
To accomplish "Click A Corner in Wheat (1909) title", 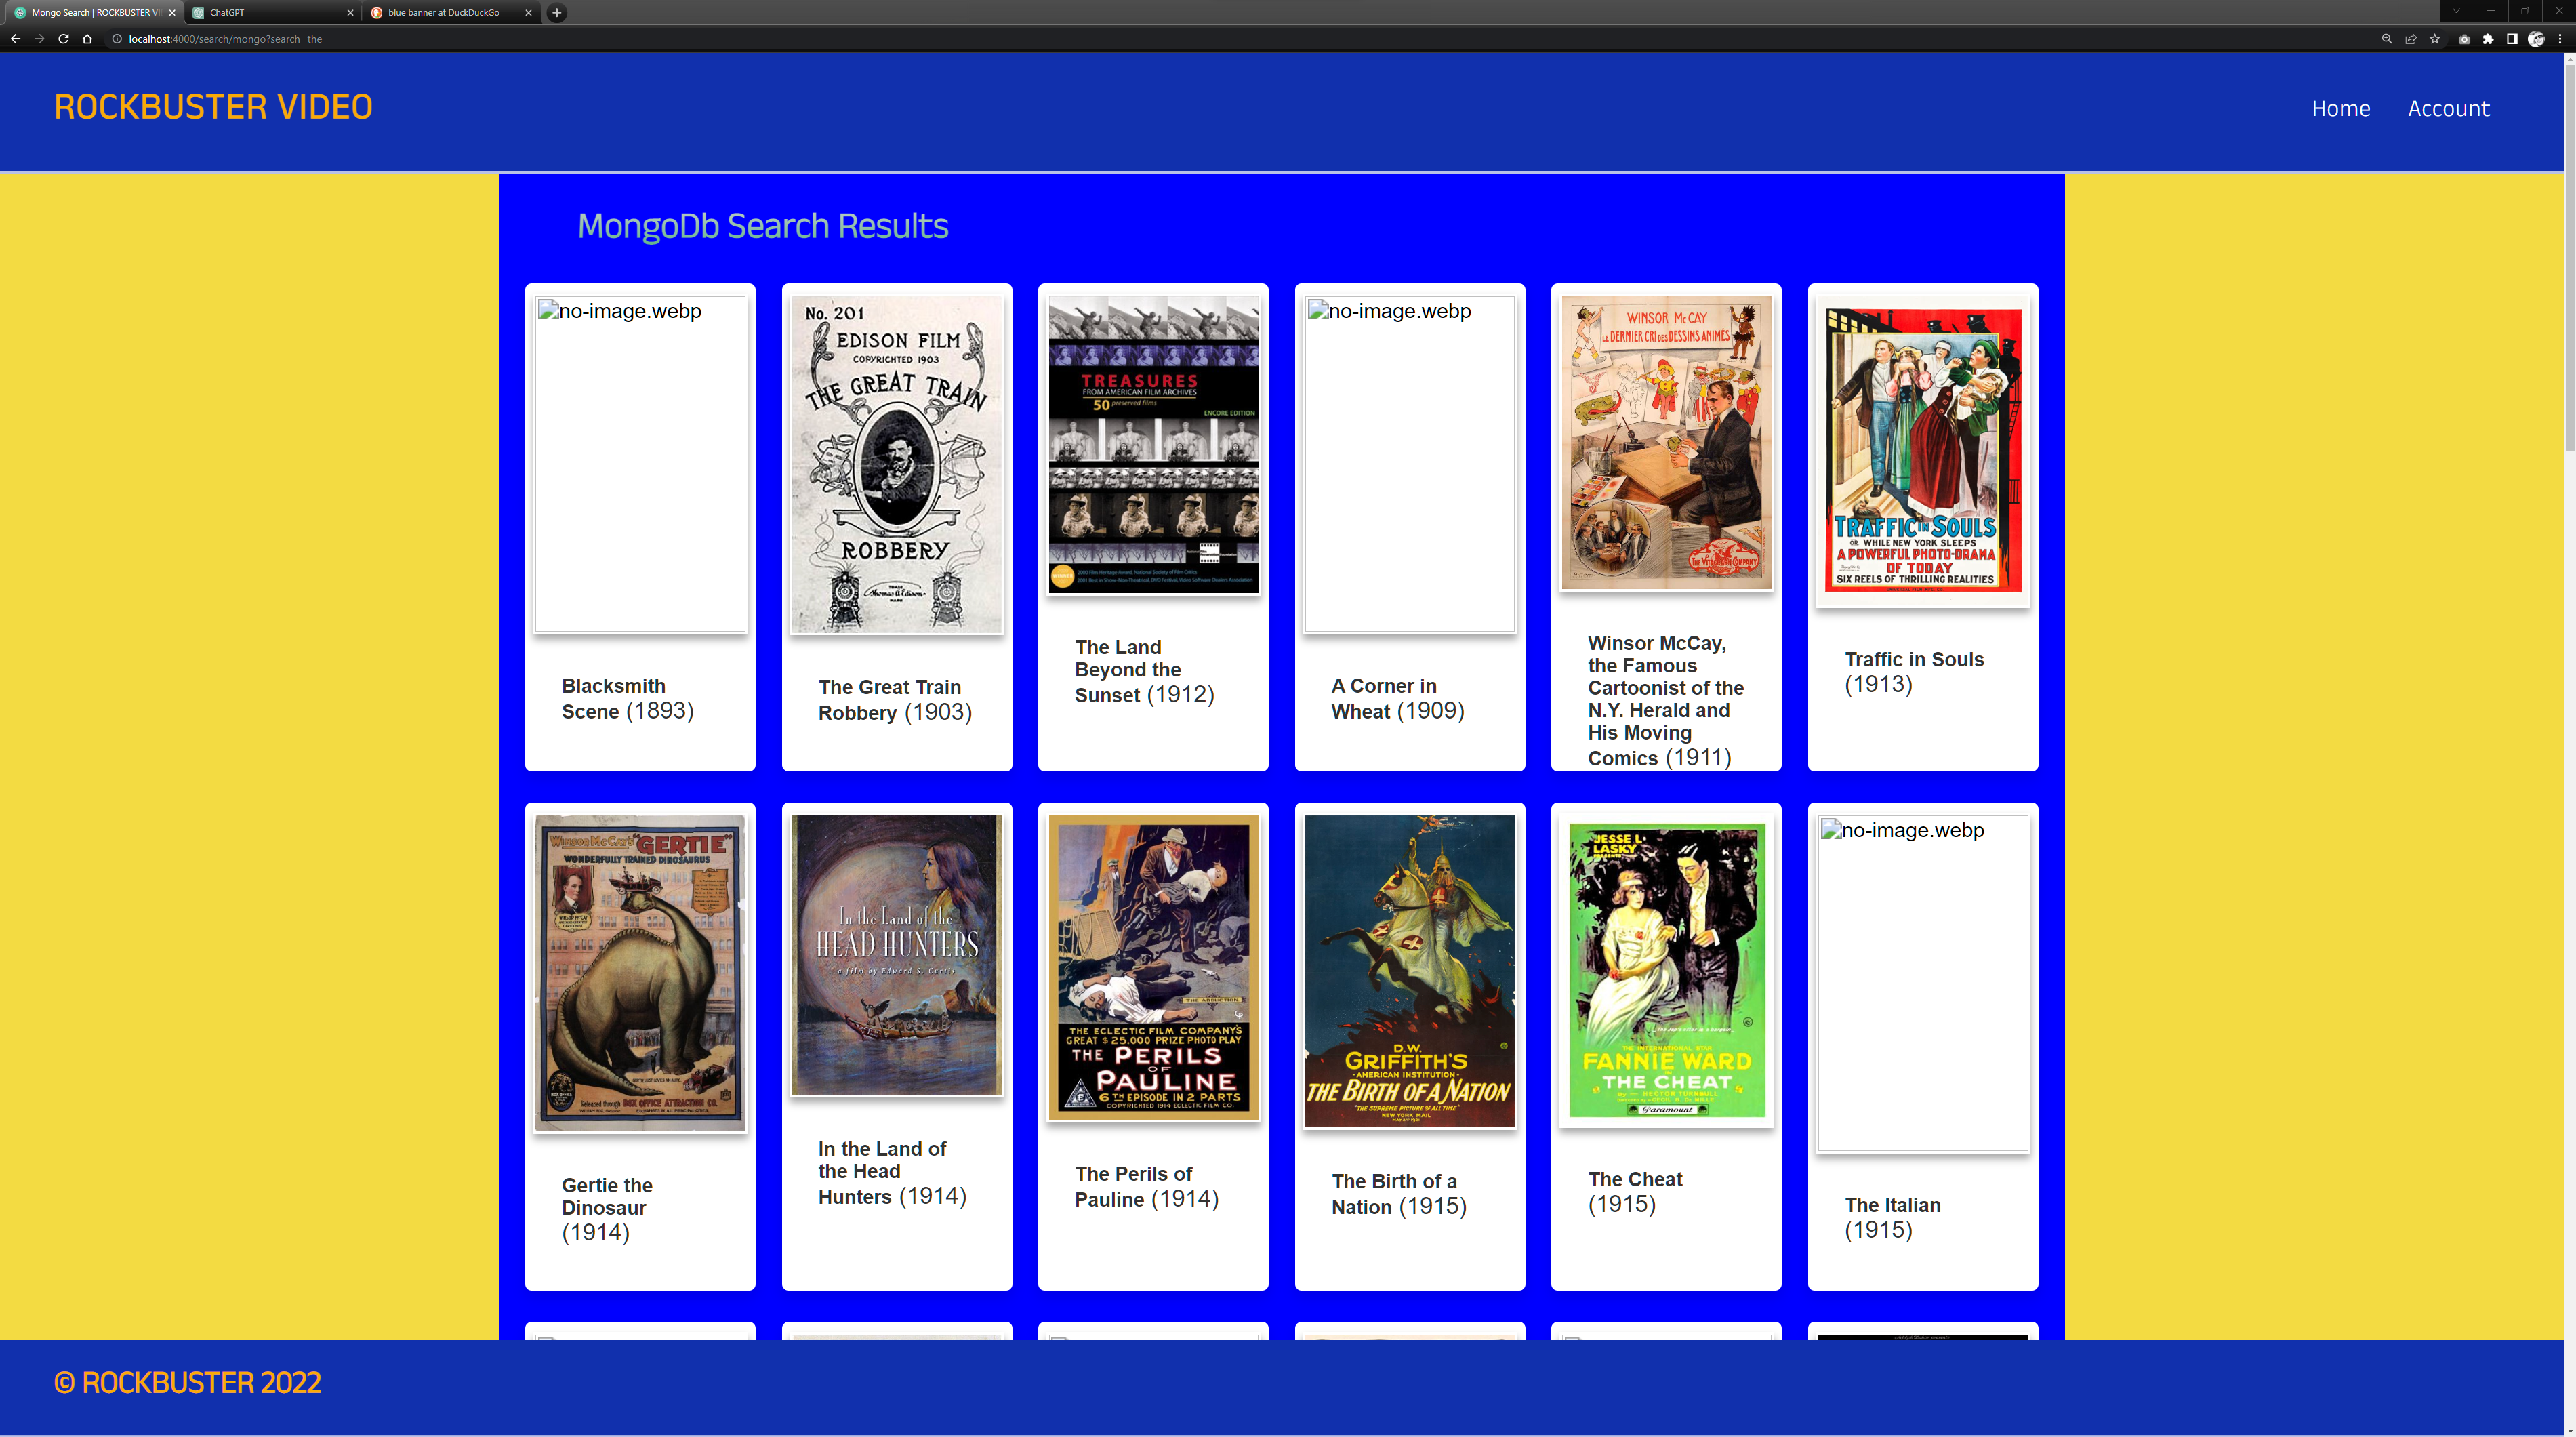I will pyautogui.click(x=1397, y=698).
